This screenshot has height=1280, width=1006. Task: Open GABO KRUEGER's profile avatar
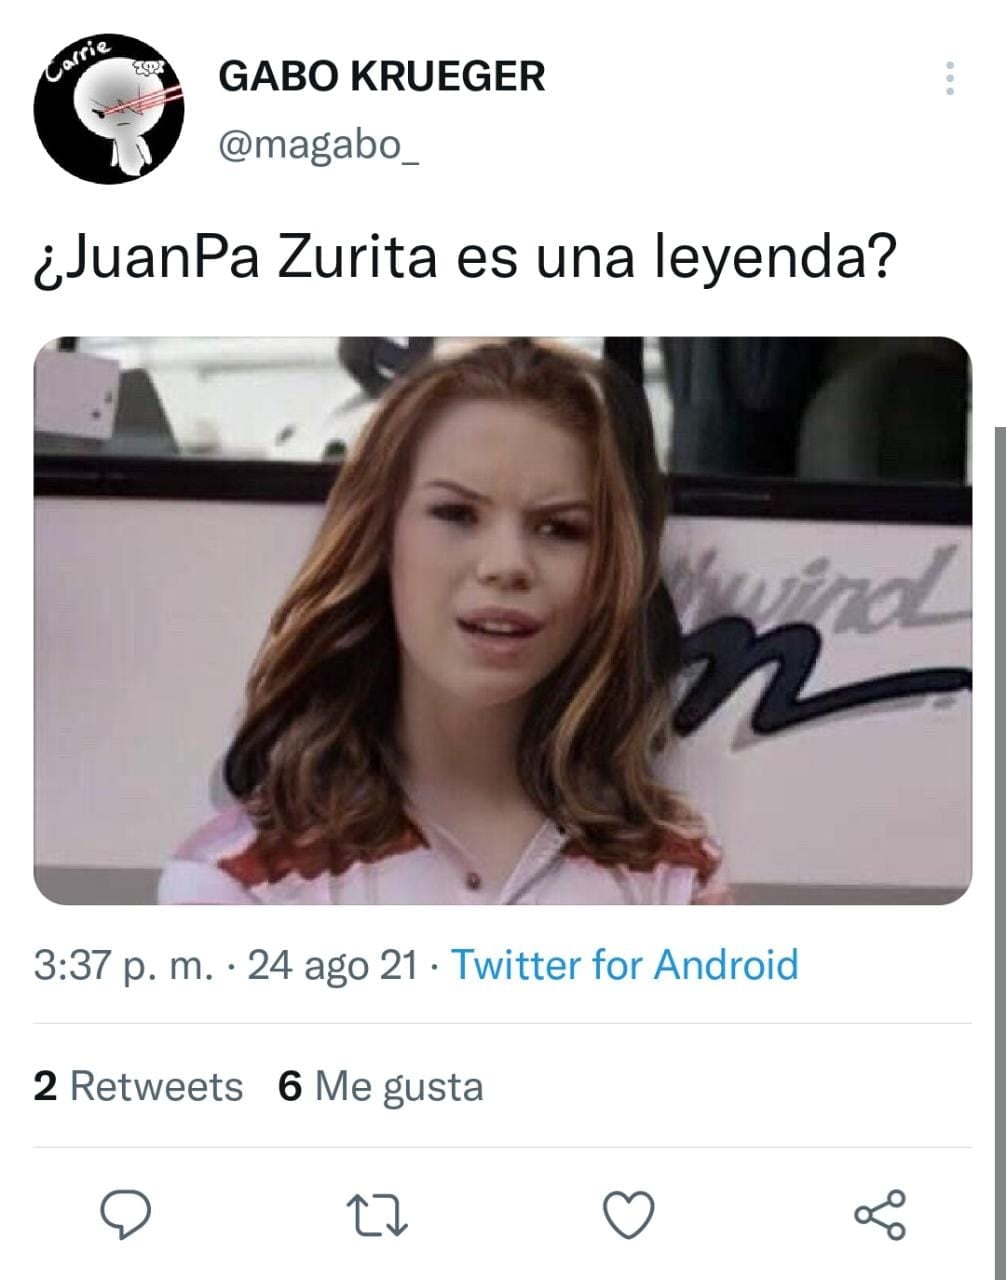108,108
